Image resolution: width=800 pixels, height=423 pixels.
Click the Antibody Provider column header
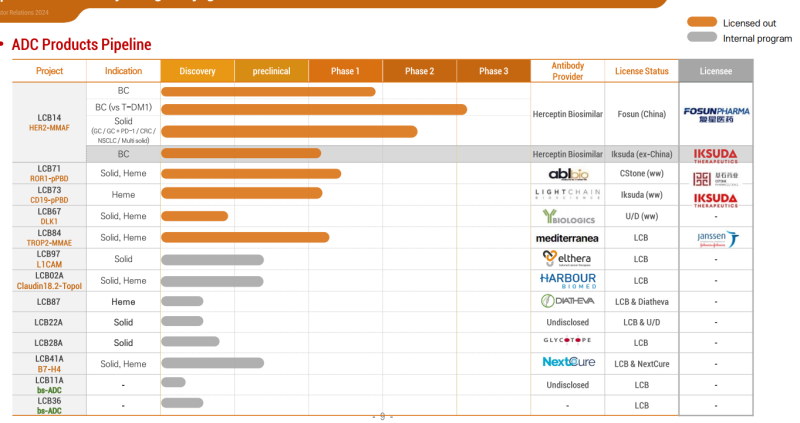pos(567,71)
